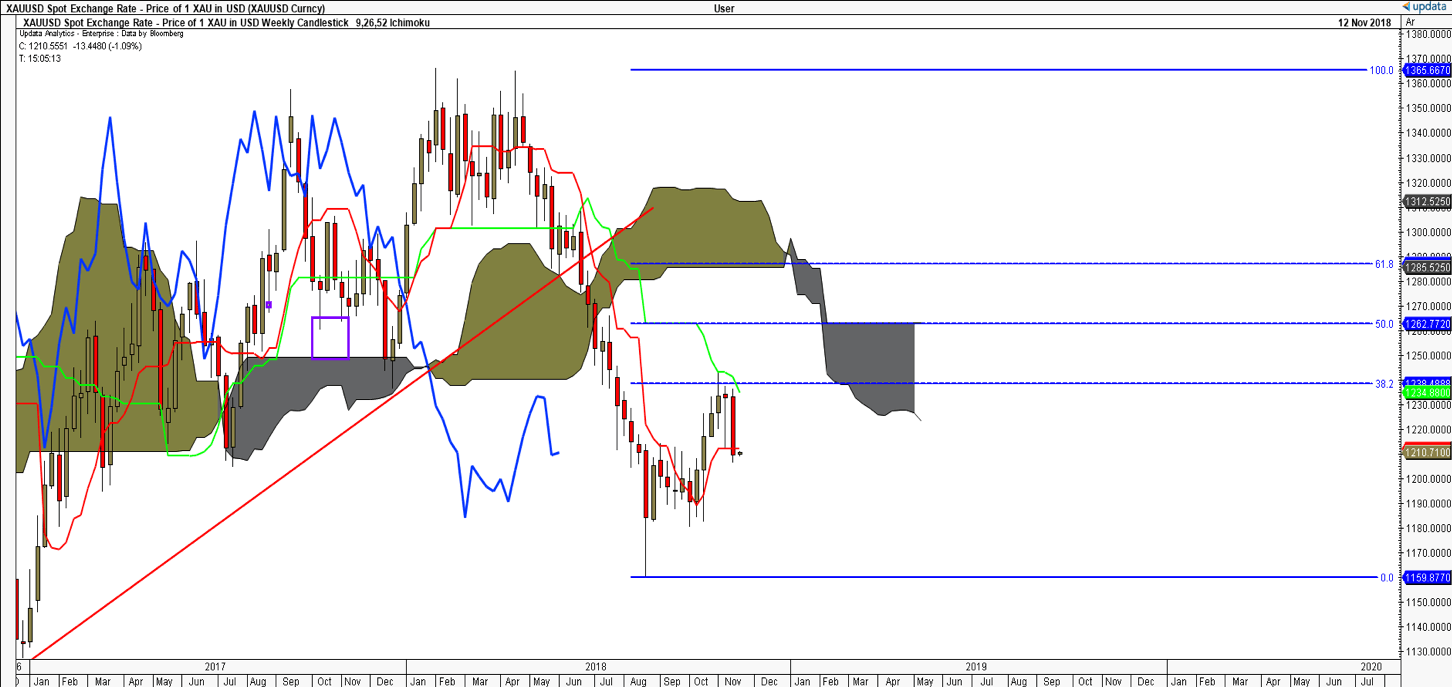1452x687 pixels.
Task: Click the 2017 year label on time axis
Action: [x=214, y=666]
